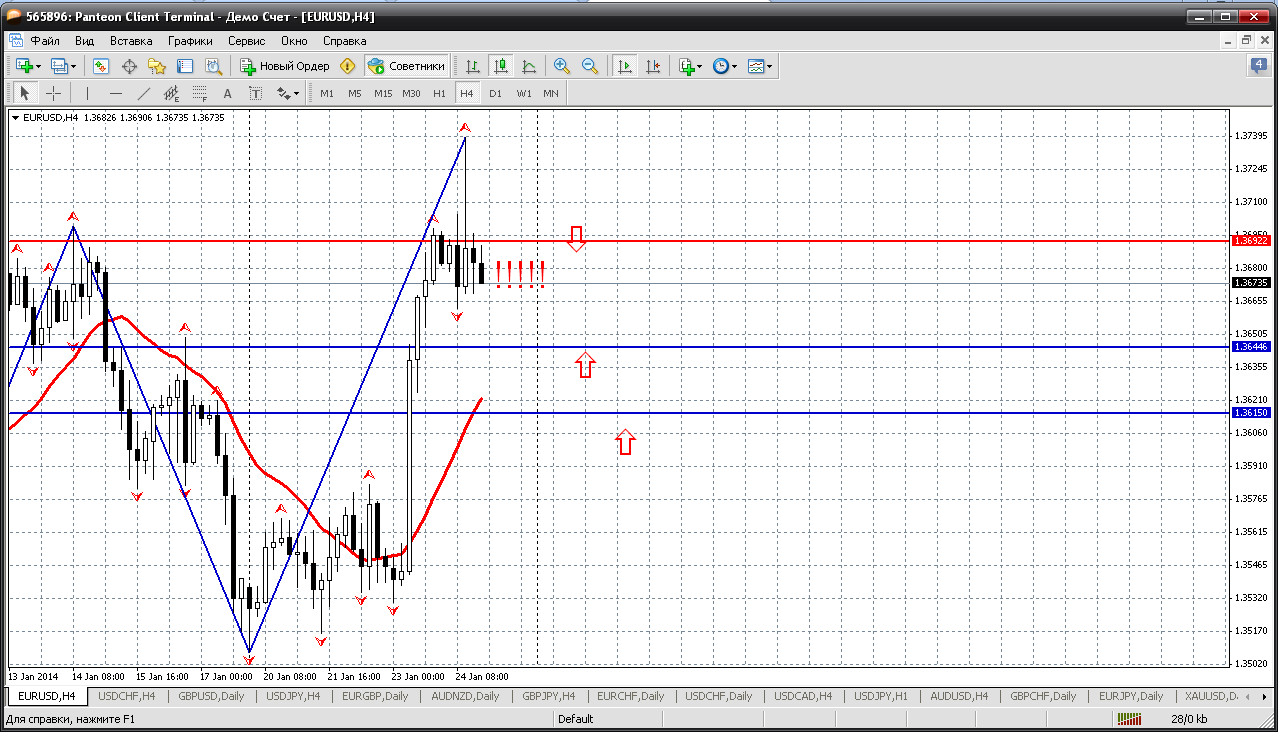Click the connection status bars icon

pyautogui.click(x=1130, y=718)
